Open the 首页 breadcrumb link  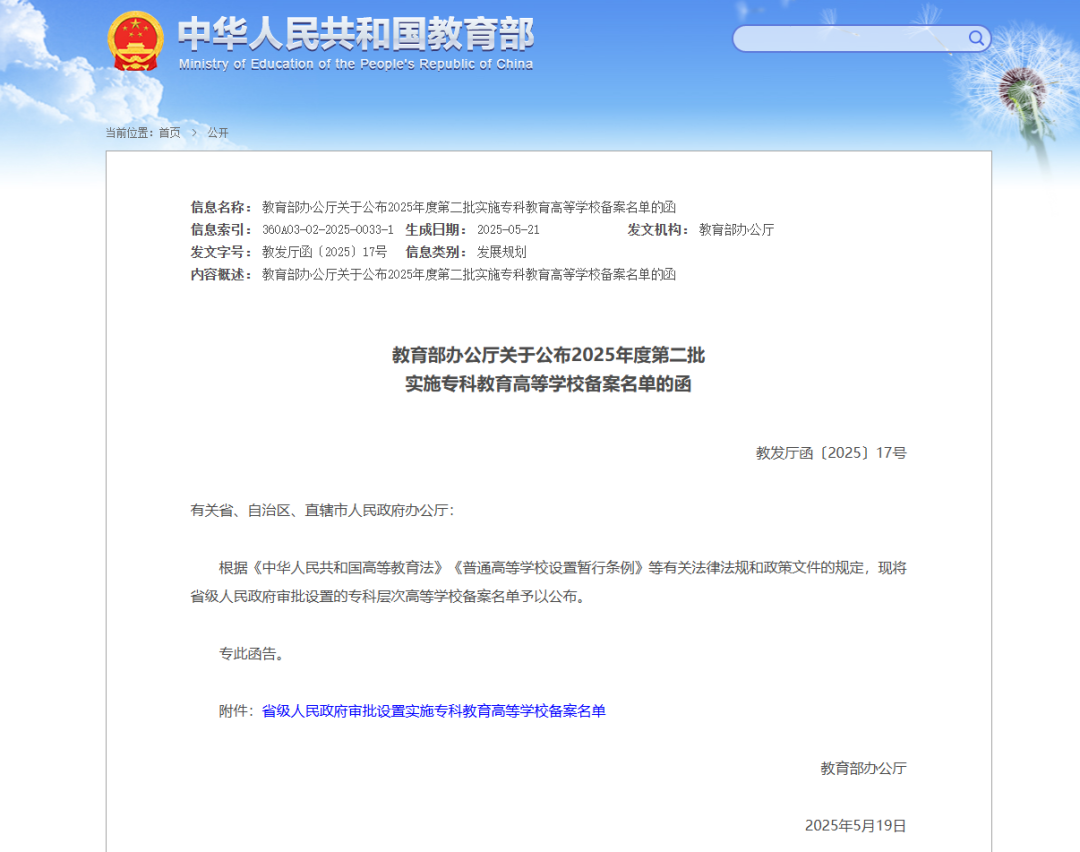169,132
